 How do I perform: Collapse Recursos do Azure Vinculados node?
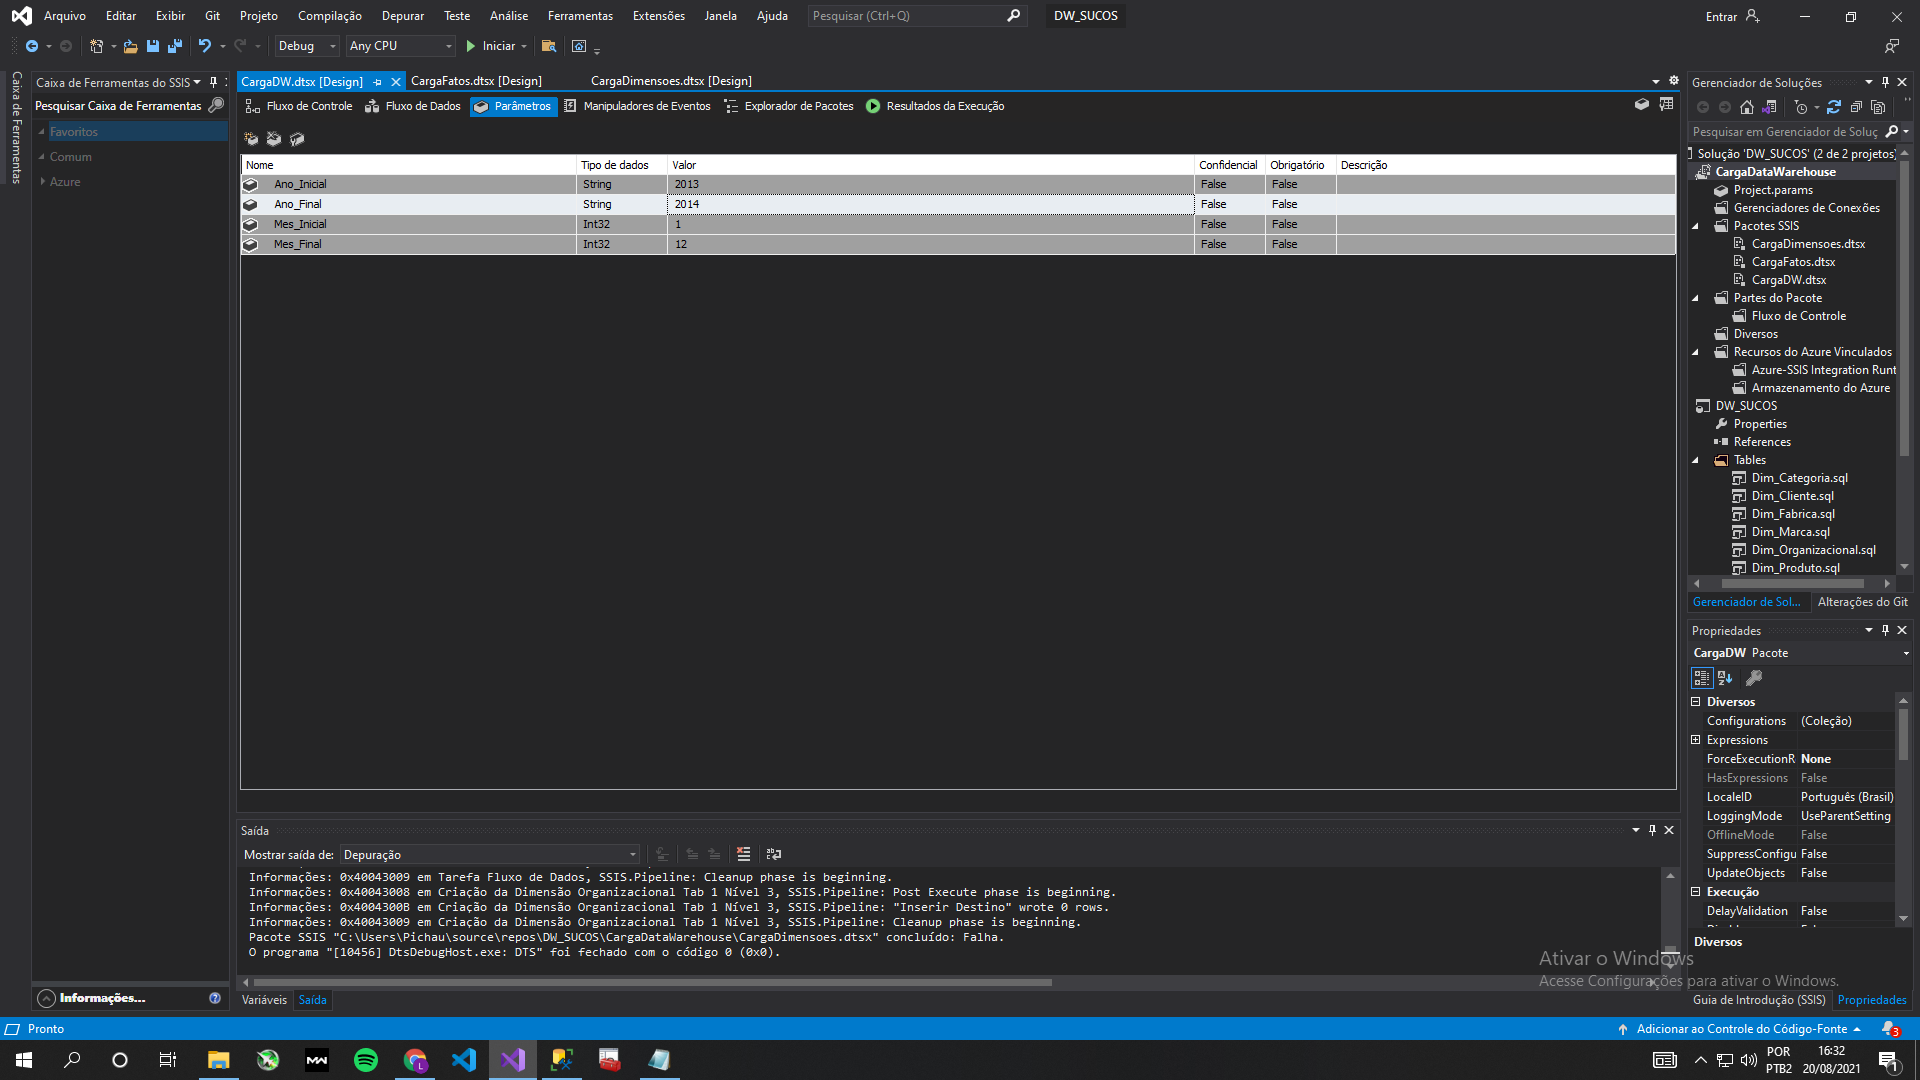[1696, 352]
